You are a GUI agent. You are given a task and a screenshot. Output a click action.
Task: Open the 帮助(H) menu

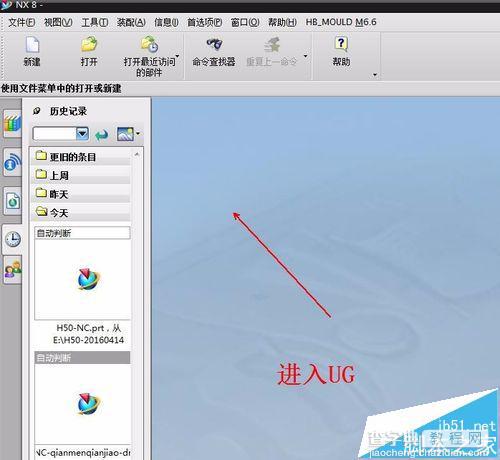pos(282,22)
